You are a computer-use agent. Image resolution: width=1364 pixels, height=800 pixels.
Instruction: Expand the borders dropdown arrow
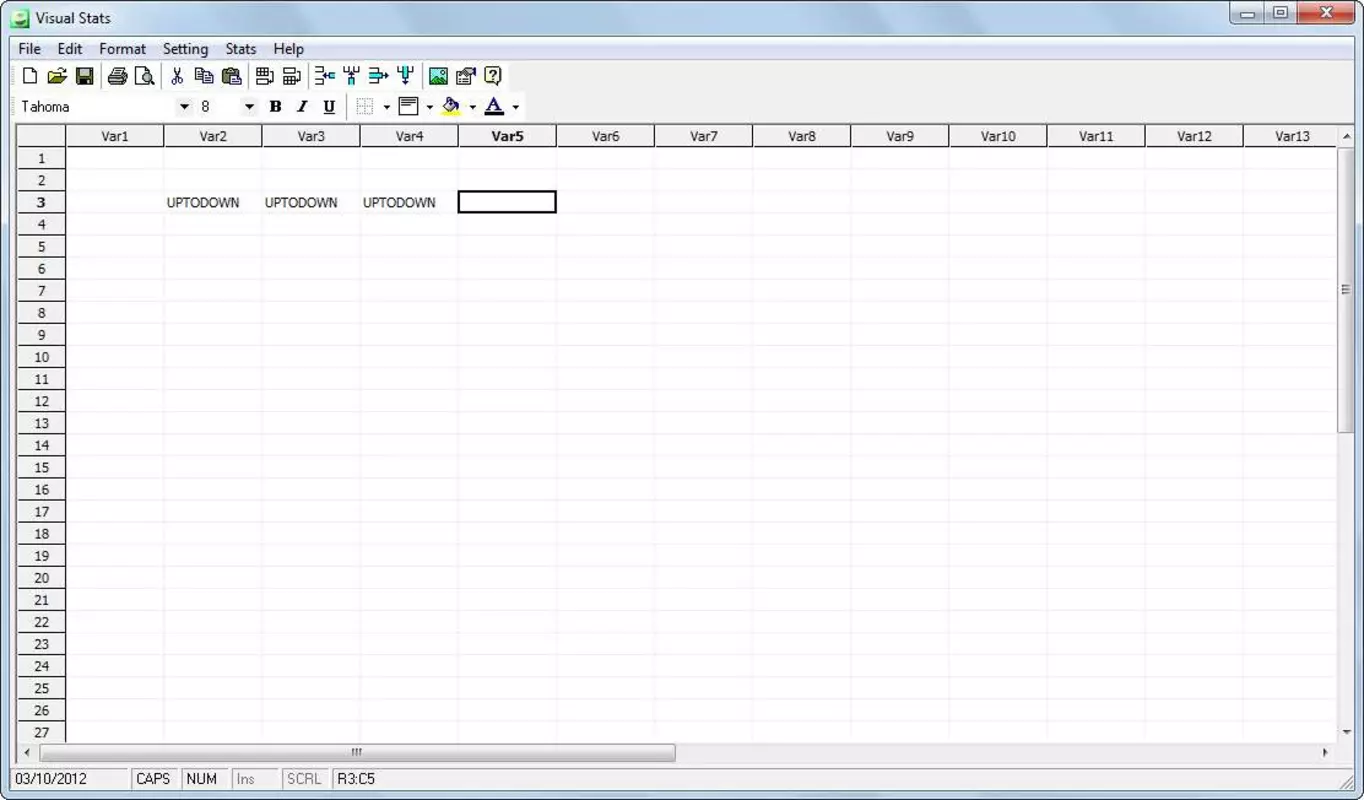pyautogui.click(x=387, y=107)
